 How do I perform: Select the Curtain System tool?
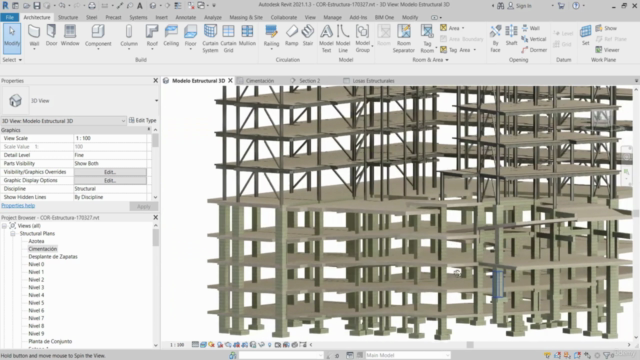[210, 38]
